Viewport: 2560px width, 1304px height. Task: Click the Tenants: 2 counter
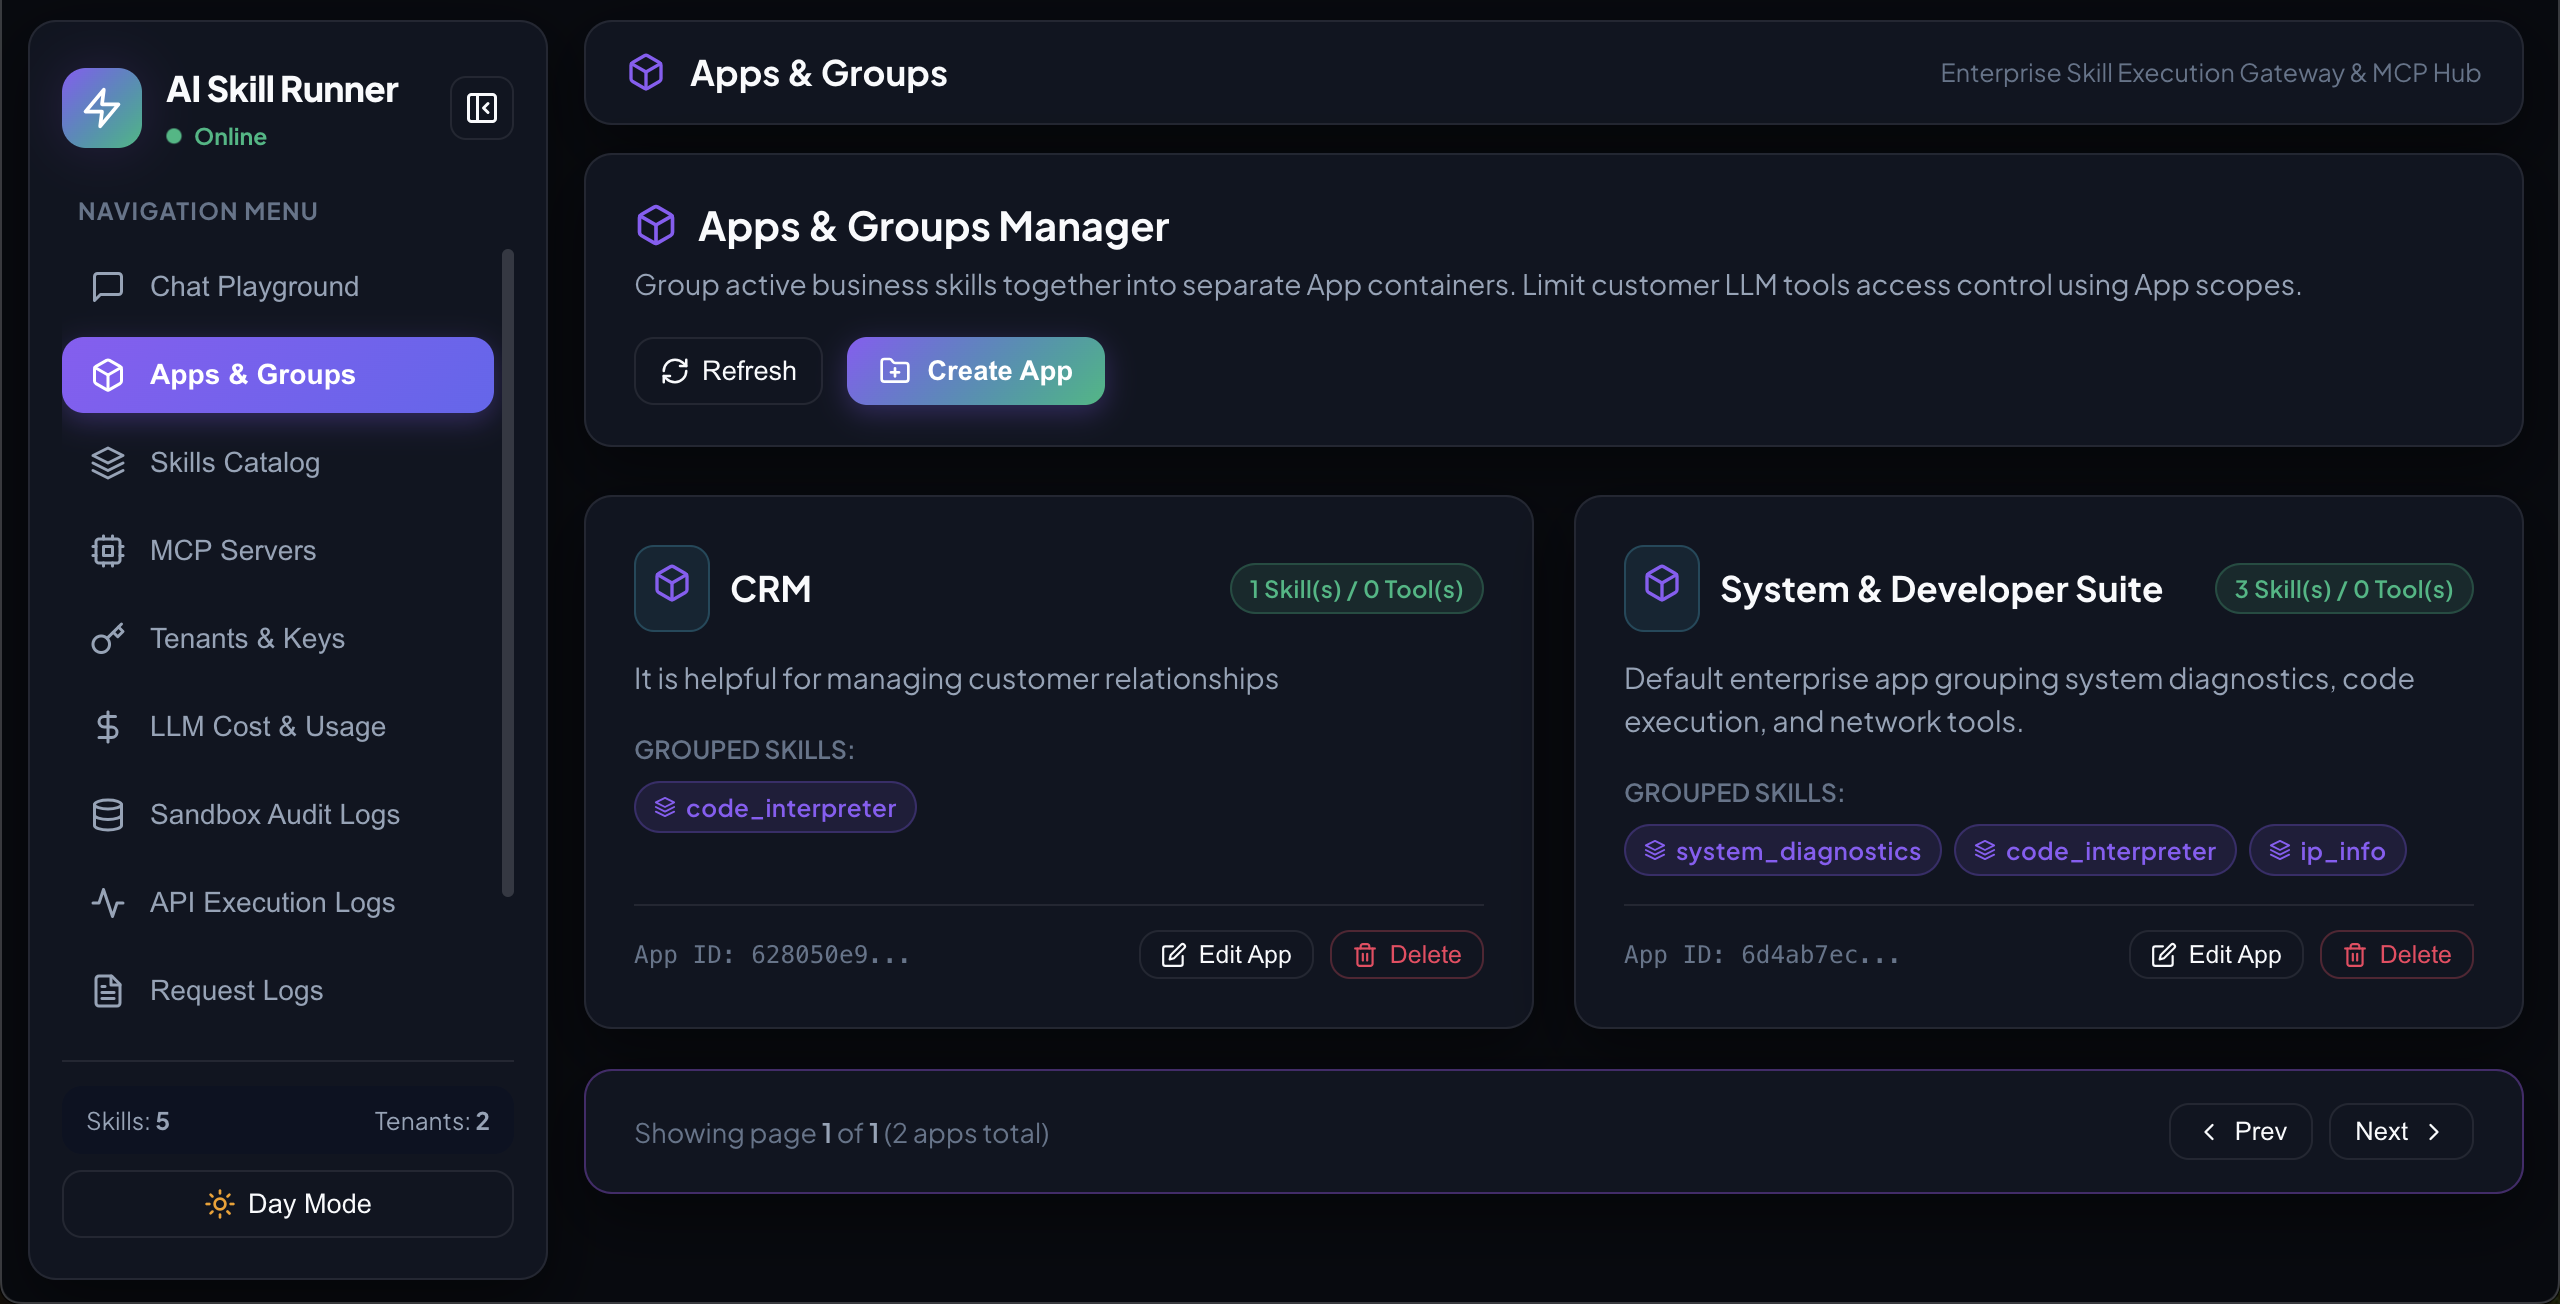pyautogui.click(x=432, y=1121)
